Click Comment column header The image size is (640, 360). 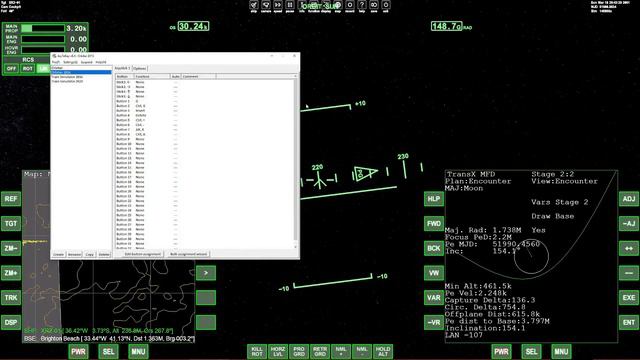click(199, 76)
